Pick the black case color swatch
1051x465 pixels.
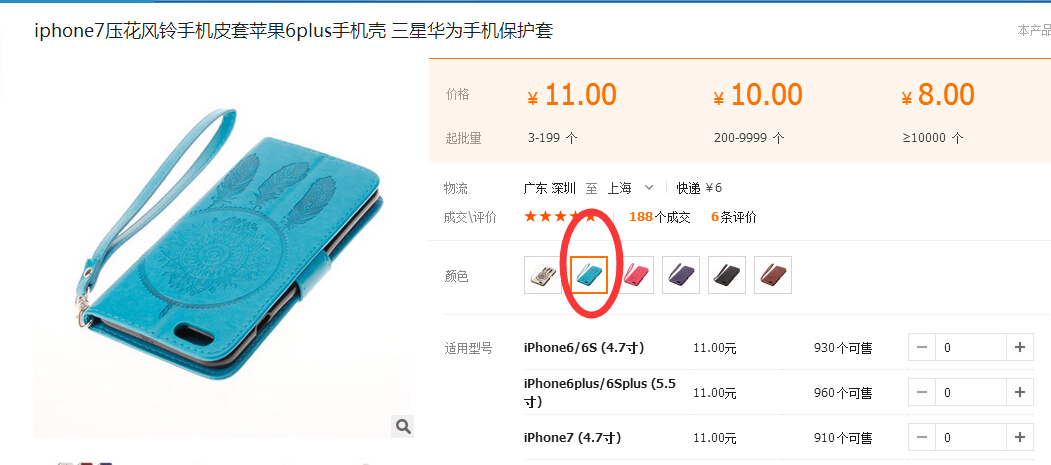coord(727,275)
